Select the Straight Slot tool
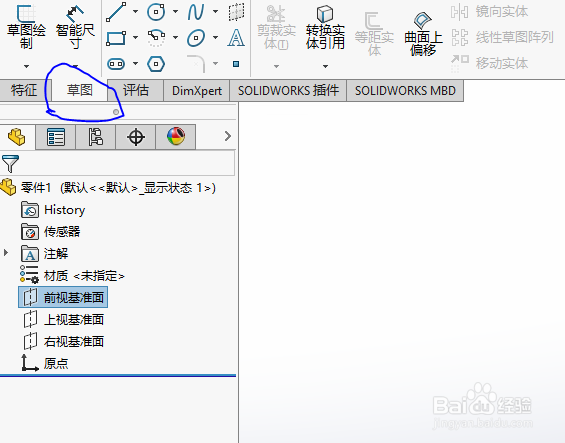This screenshot has width=565, height=443. coord(116,64)
